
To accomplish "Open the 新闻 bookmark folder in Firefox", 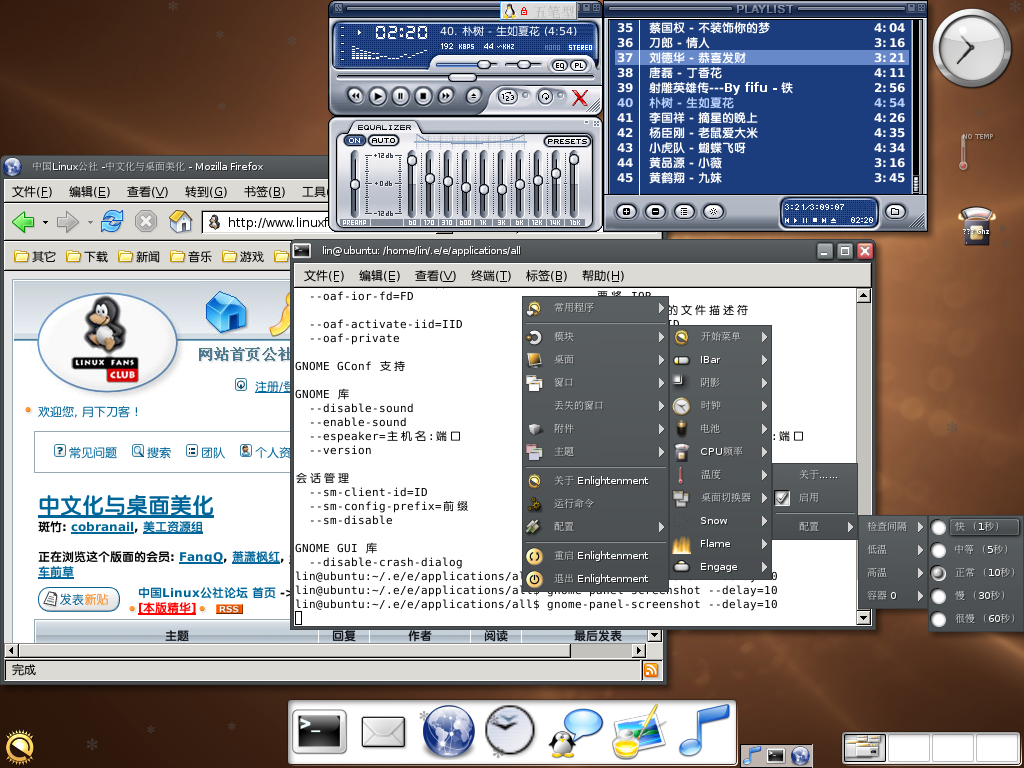I will pyautogui.click(x=139, y=257).
